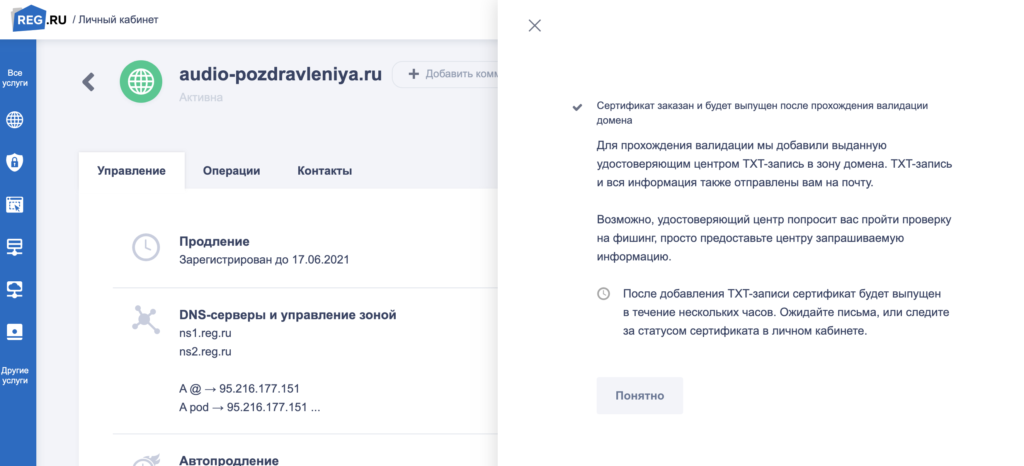Click the audio-pozdravleniya.ru domain title
Viewport: 1024px width, 466px height.
tap(280, 74)
